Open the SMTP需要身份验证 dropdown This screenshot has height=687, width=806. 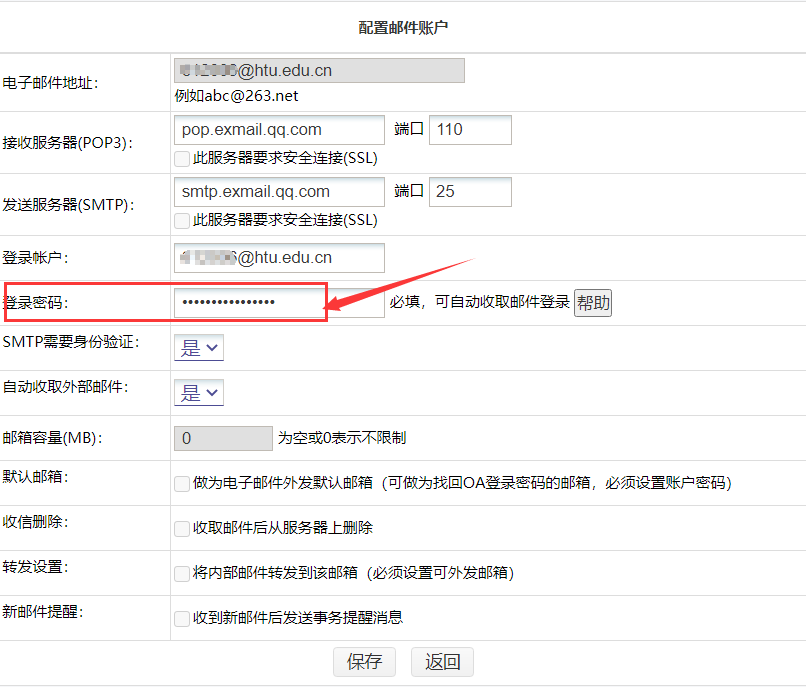coord(199,348)
